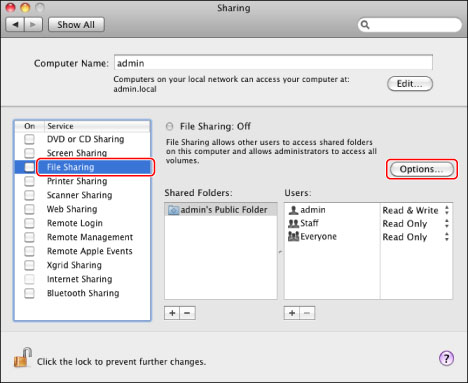Open help with the question mark button
The image size is (468, 383).
[x=446, y=359]
